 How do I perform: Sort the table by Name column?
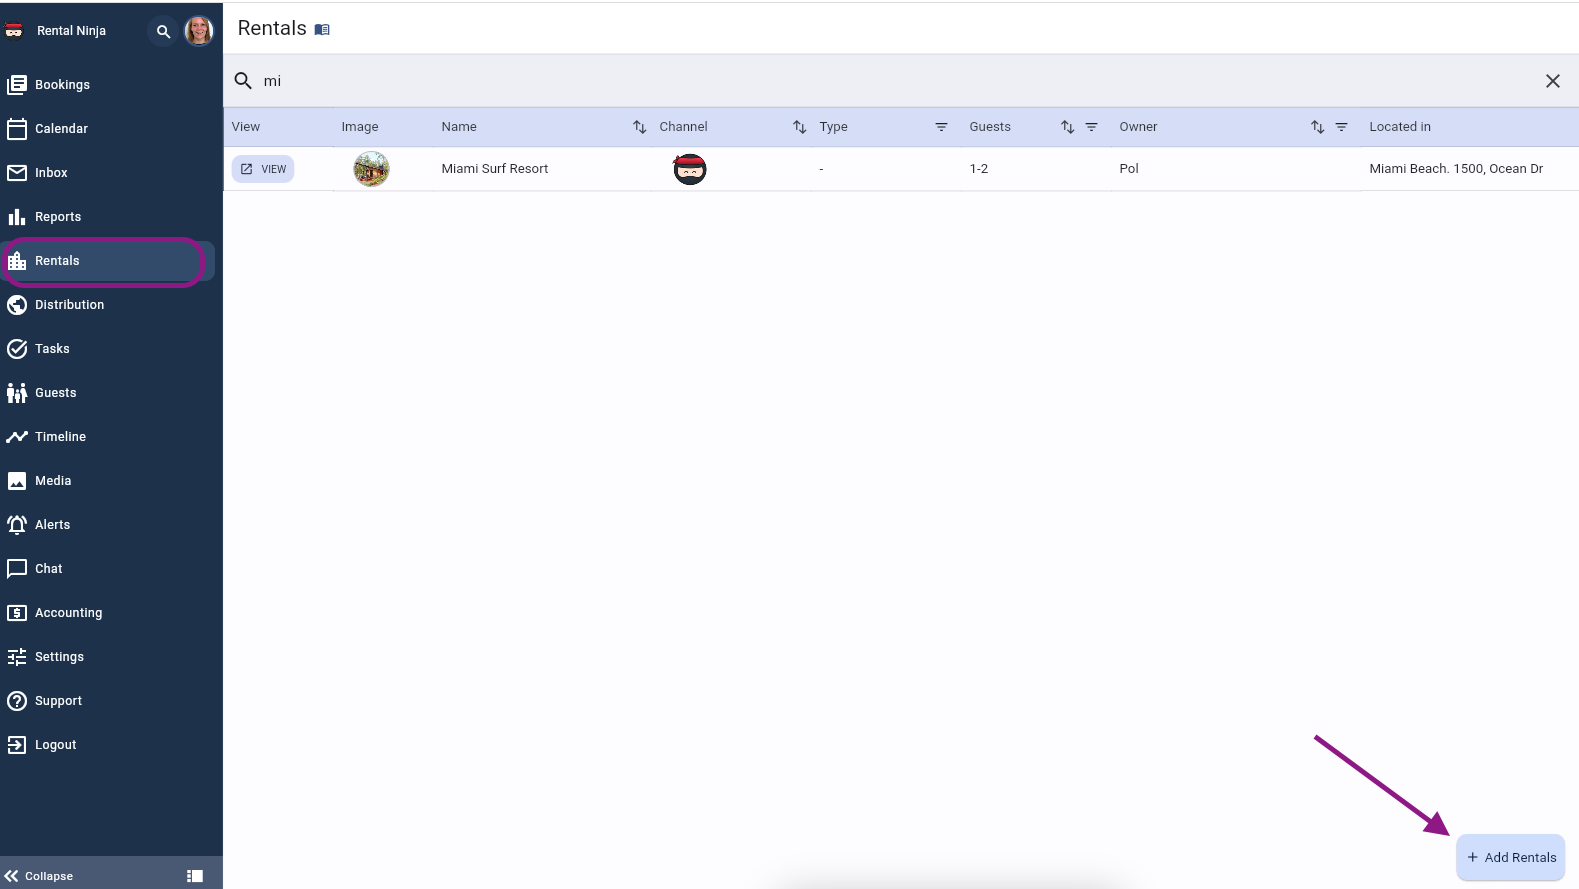click(x=640, y=127)
